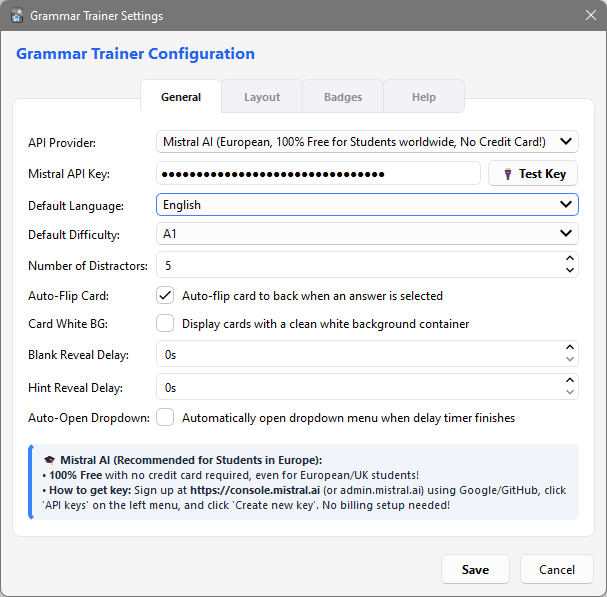This screenshot has width=607, height=597.
Task: Open the Badges tab
Action: pyautogui.click(x=343, y=97)
